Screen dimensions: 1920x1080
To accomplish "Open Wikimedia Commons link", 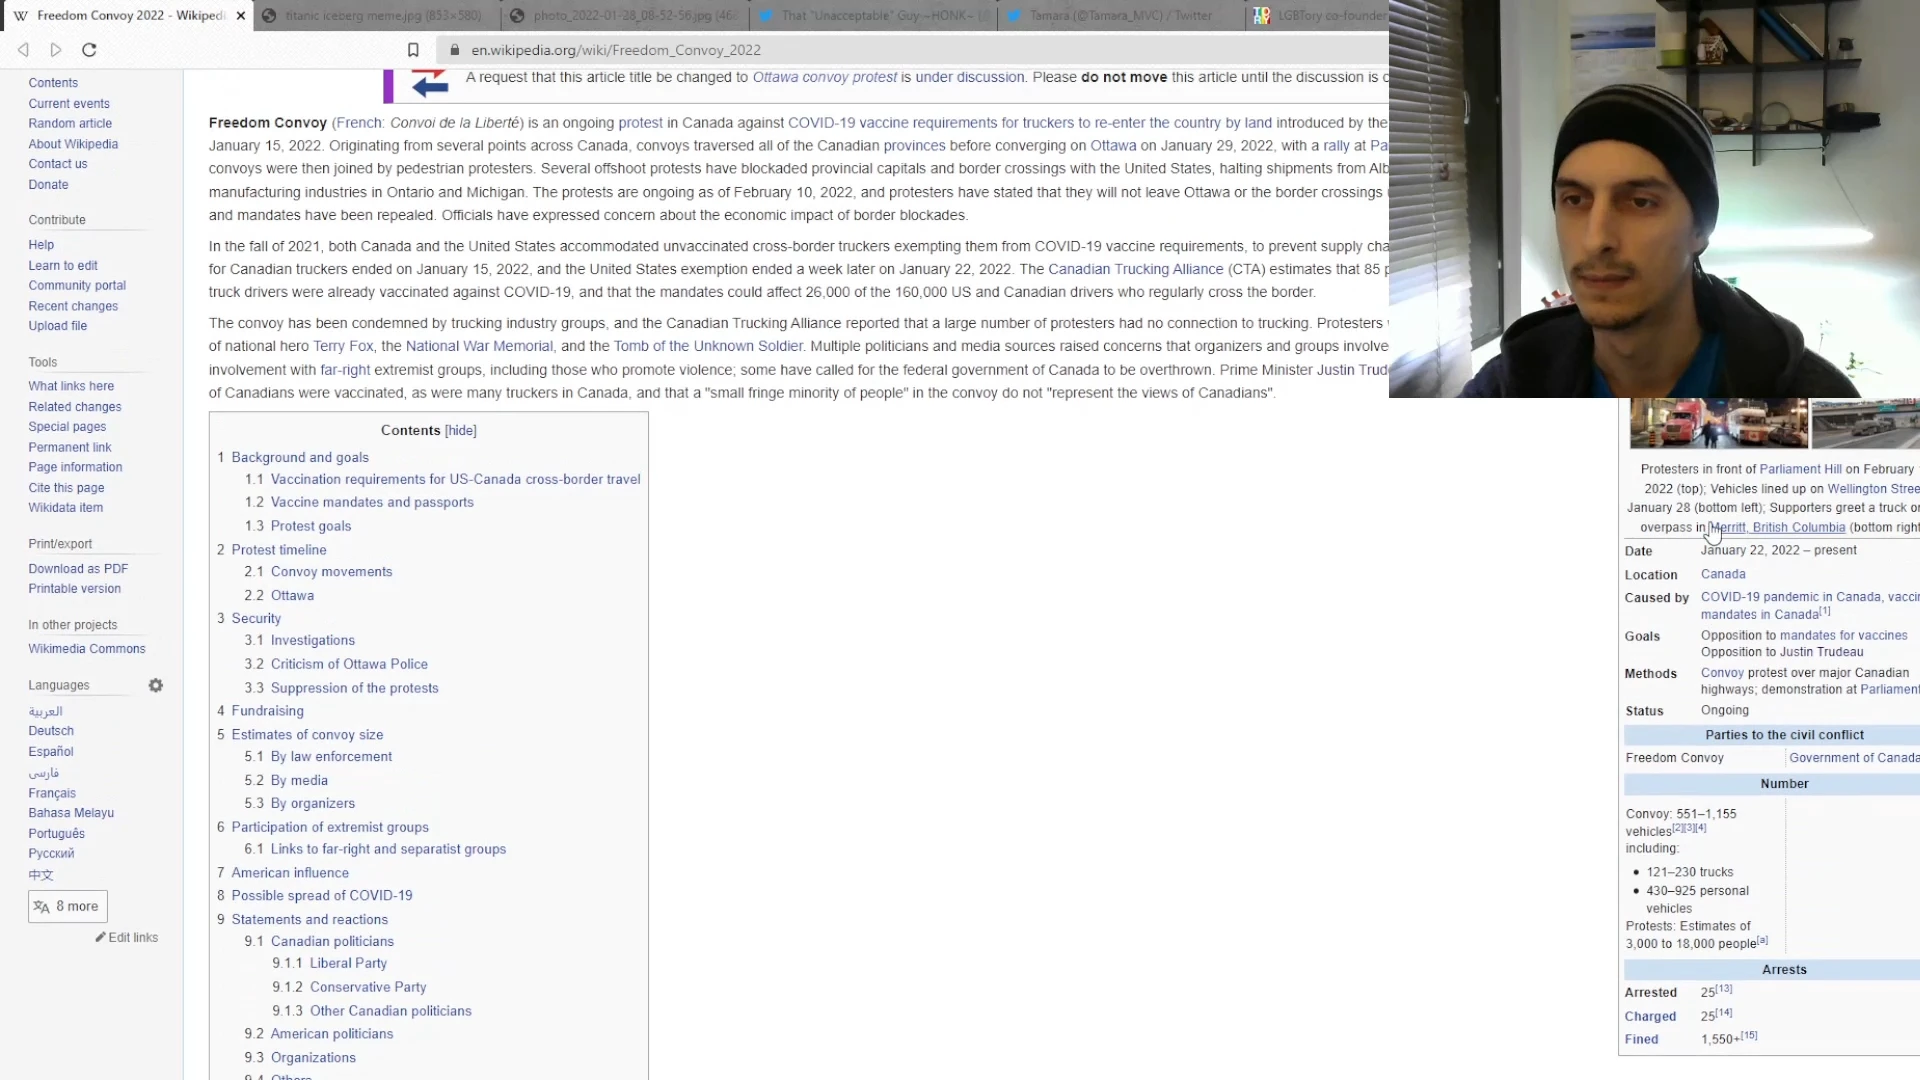I will pyautogui.click(x=87, y=649).
